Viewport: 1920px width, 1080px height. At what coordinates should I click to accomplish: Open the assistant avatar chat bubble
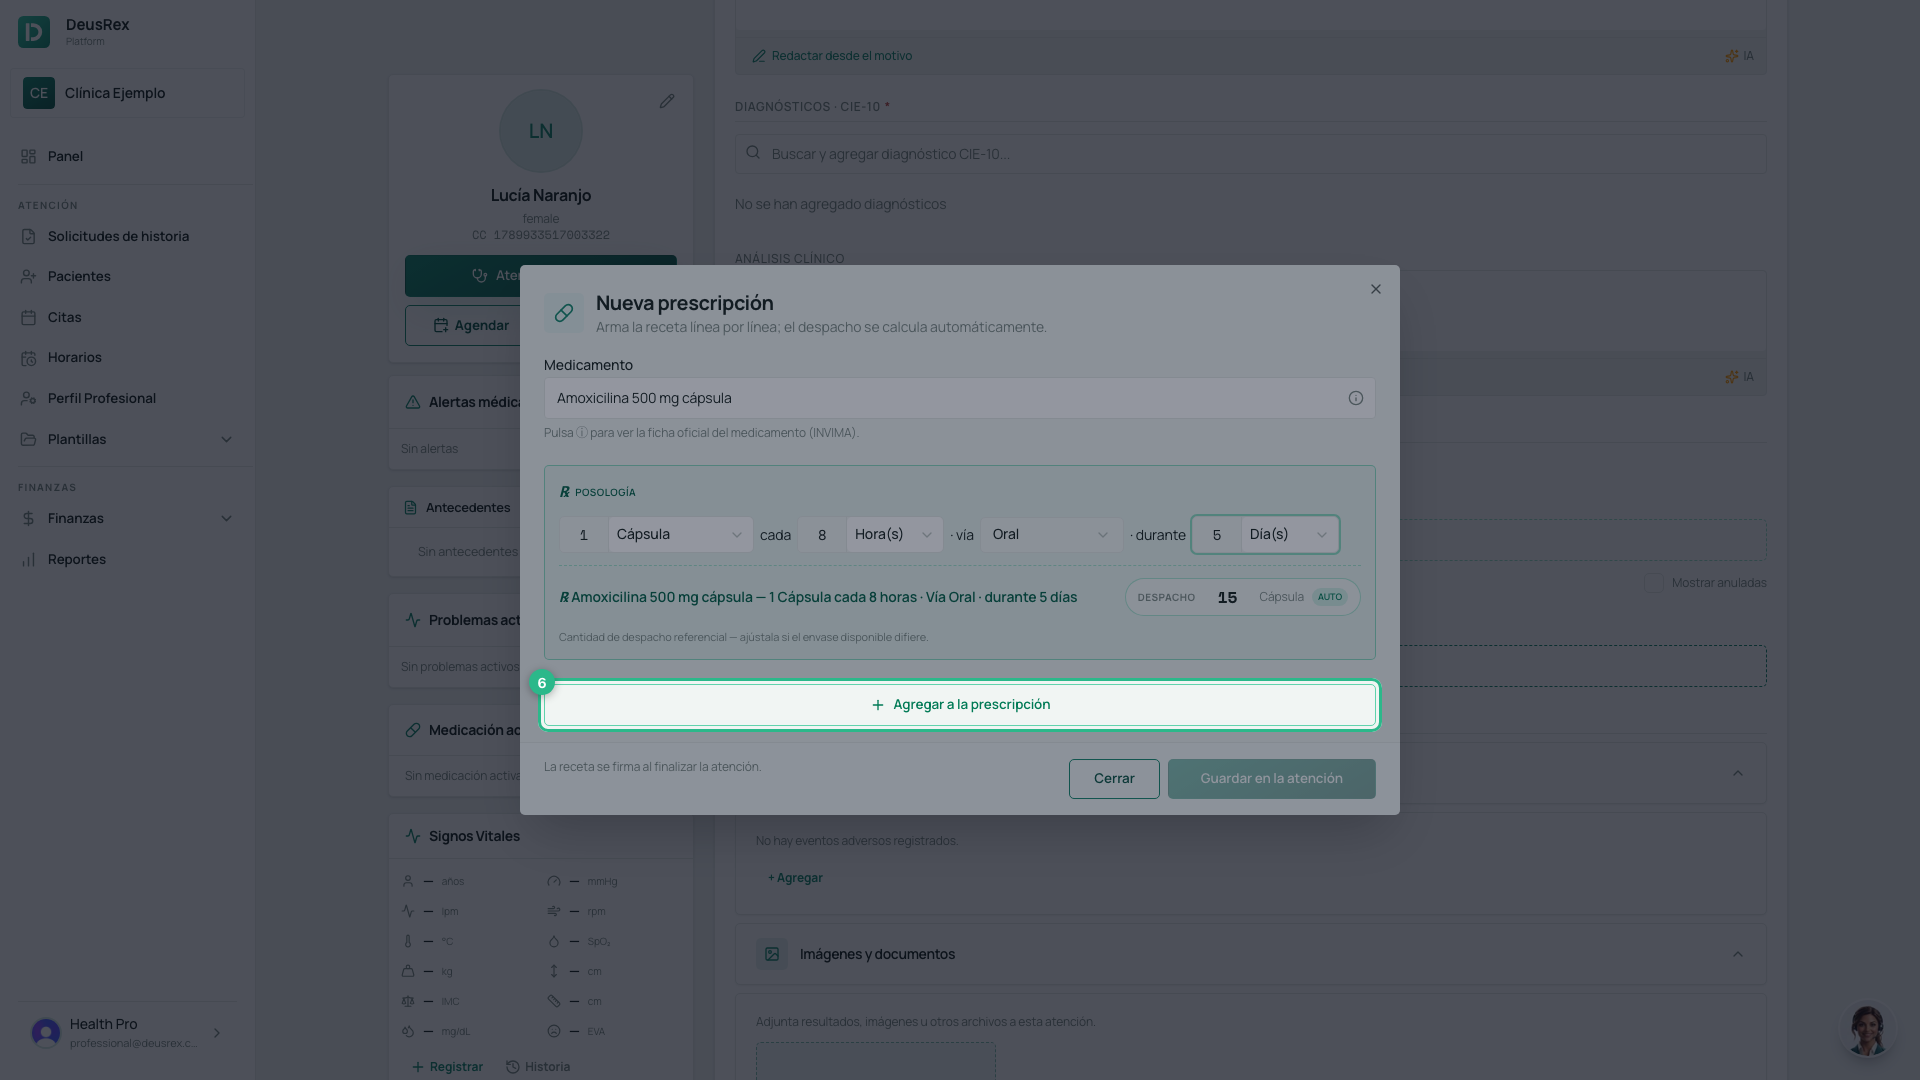click(1867, 1030)
